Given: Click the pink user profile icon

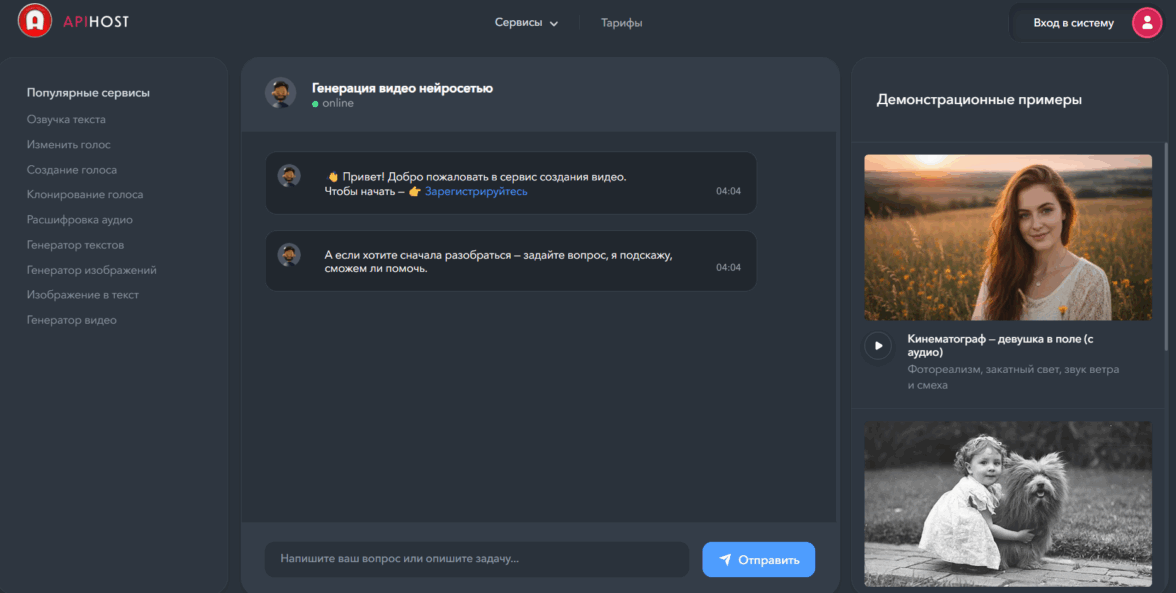Looking at the screenshot, I should pos(1146,22).
